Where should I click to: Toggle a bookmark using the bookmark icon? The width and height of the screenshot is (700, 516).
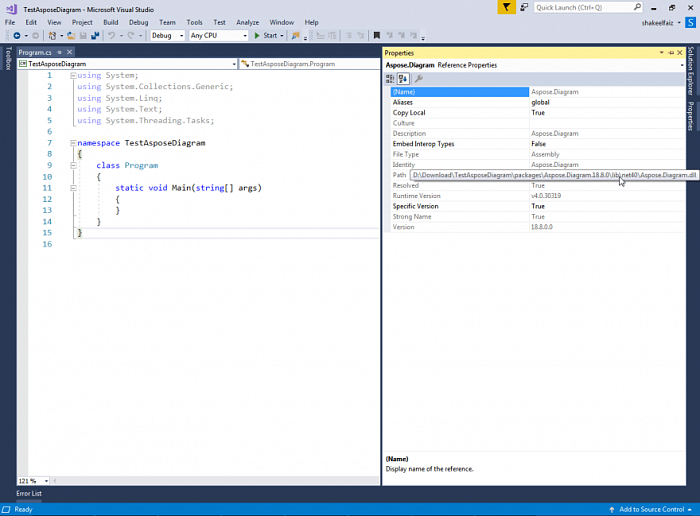377,35
